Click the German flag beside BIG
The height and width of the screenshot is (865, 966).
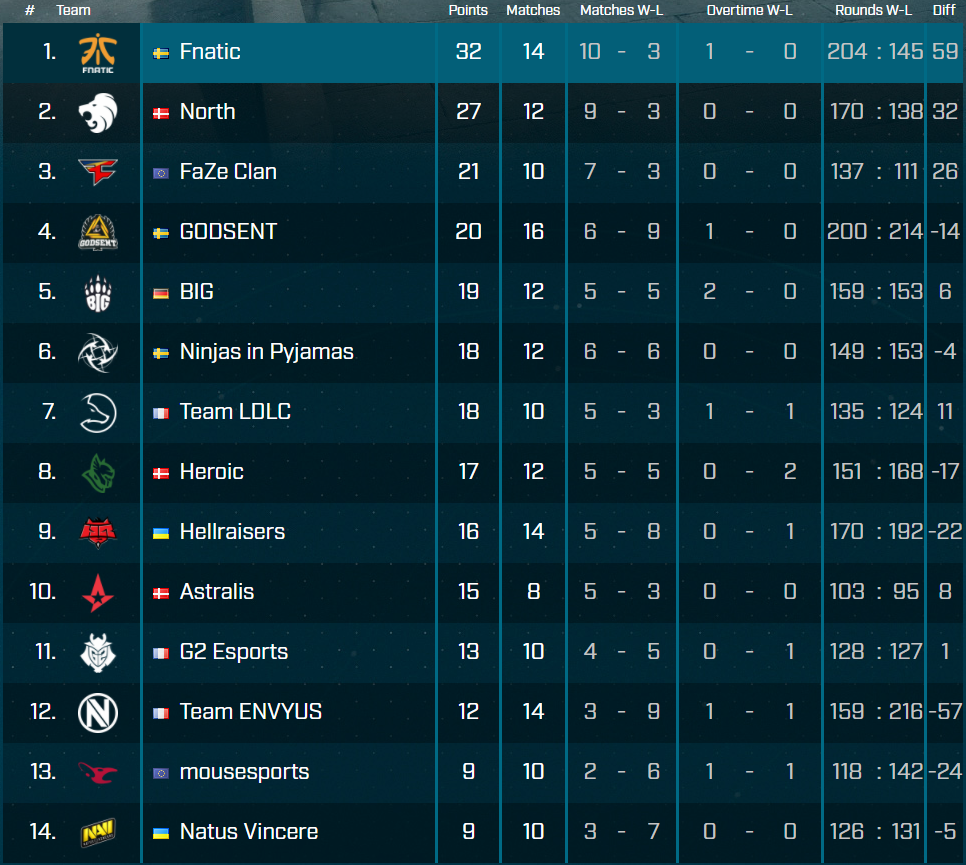click(161, 294)
